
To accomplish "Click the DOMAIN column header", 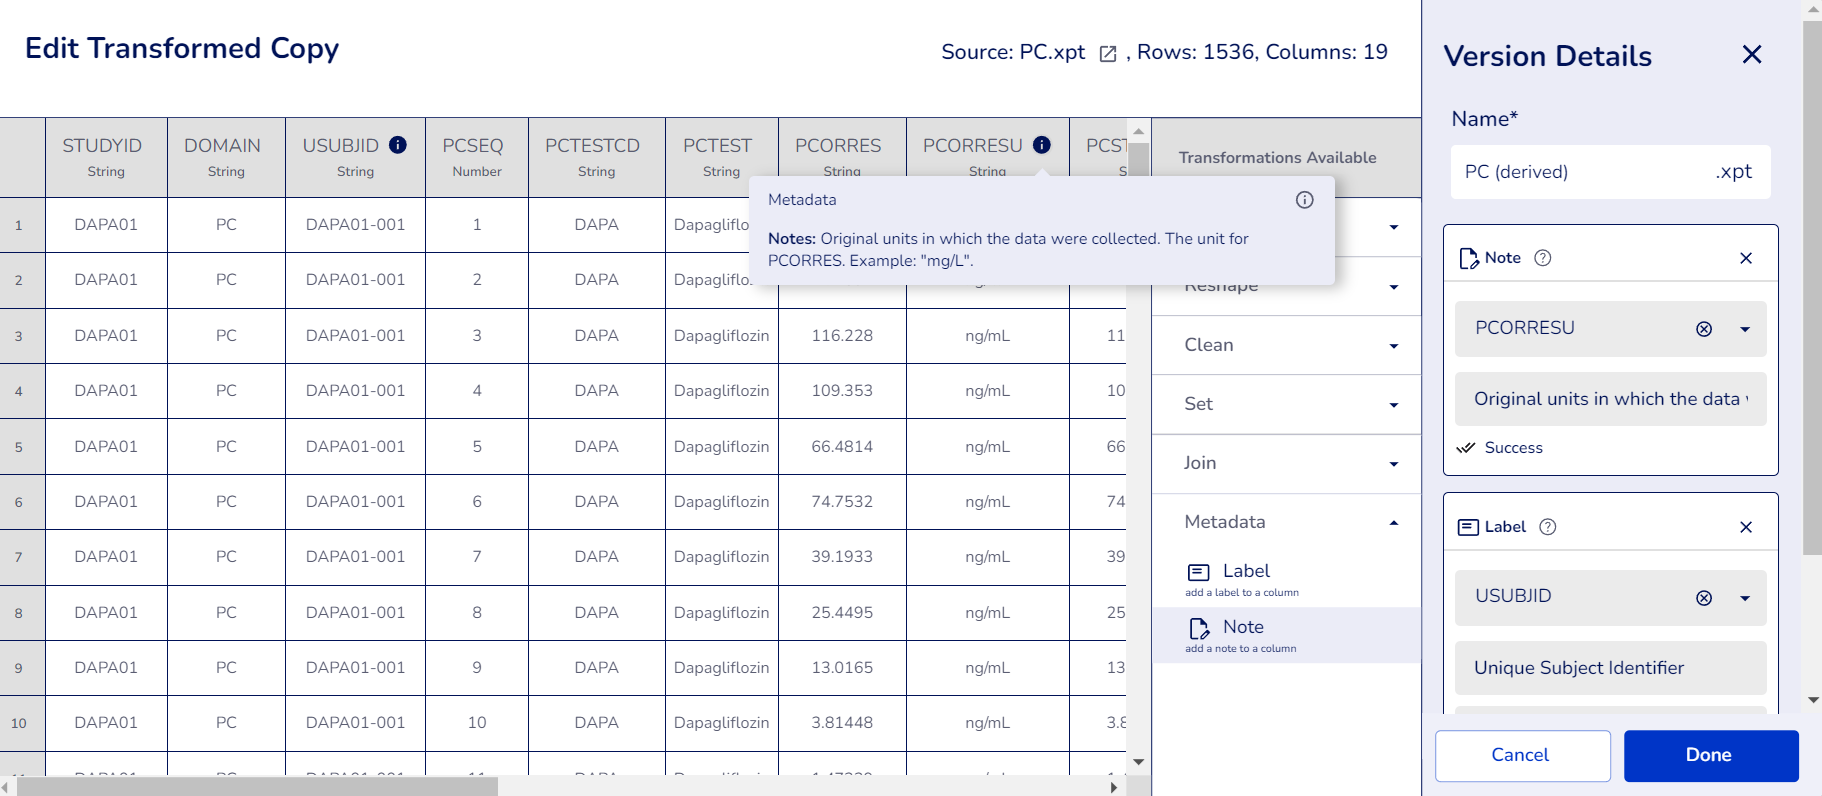I will click(x=226, y=157).
